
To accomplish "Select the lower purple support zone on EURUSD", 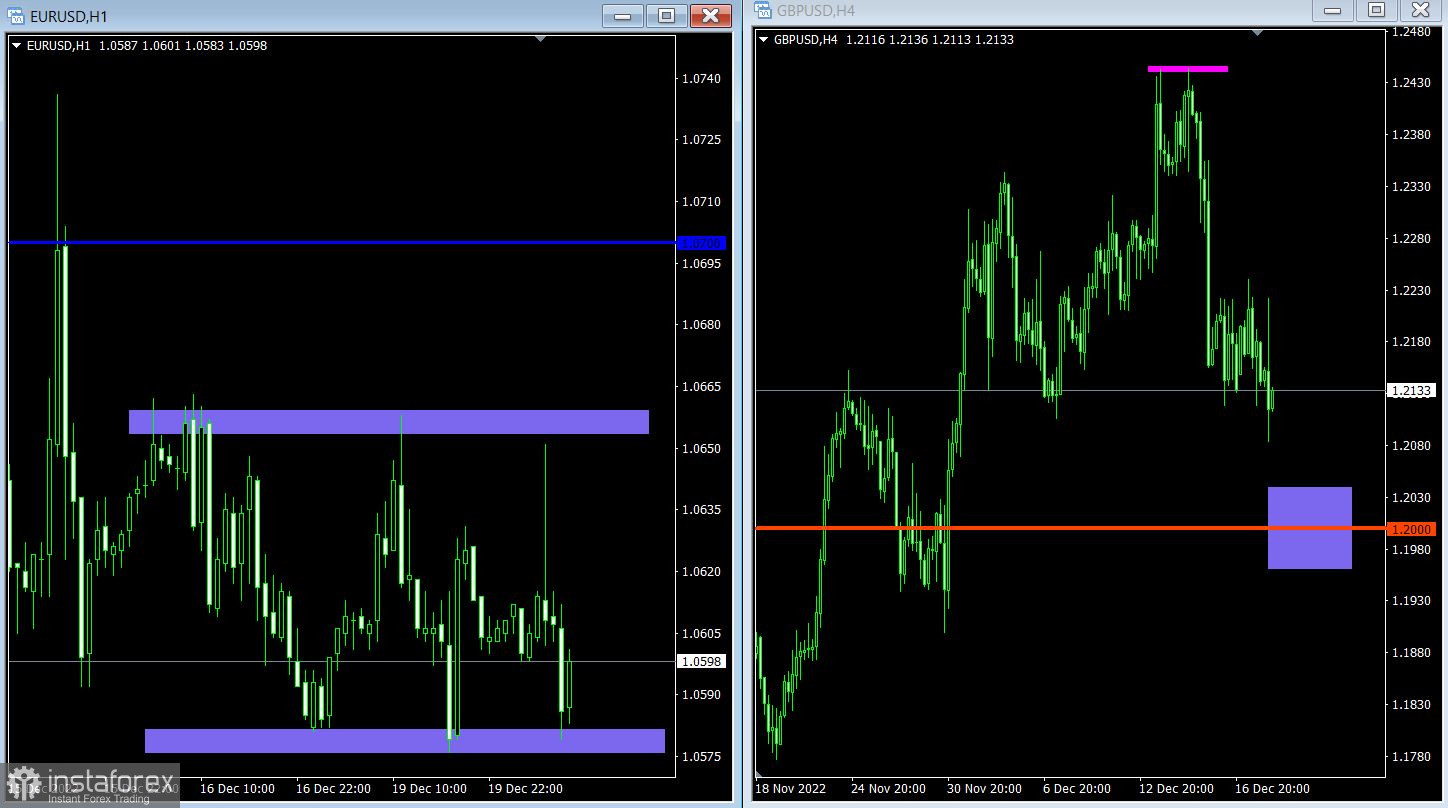I will 405,740.
